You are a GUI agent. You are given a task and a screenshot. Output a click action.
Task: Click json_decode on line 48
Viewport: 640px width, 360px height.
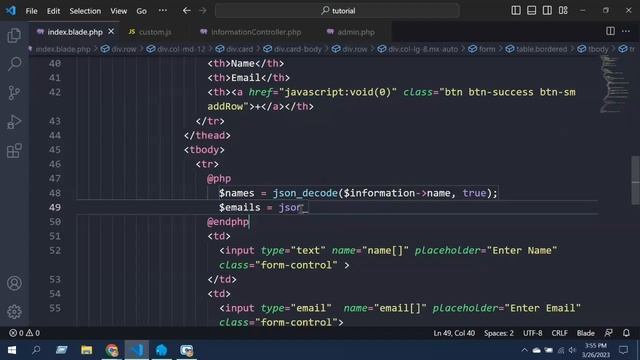pyautogui.click(x=305, y=193)
